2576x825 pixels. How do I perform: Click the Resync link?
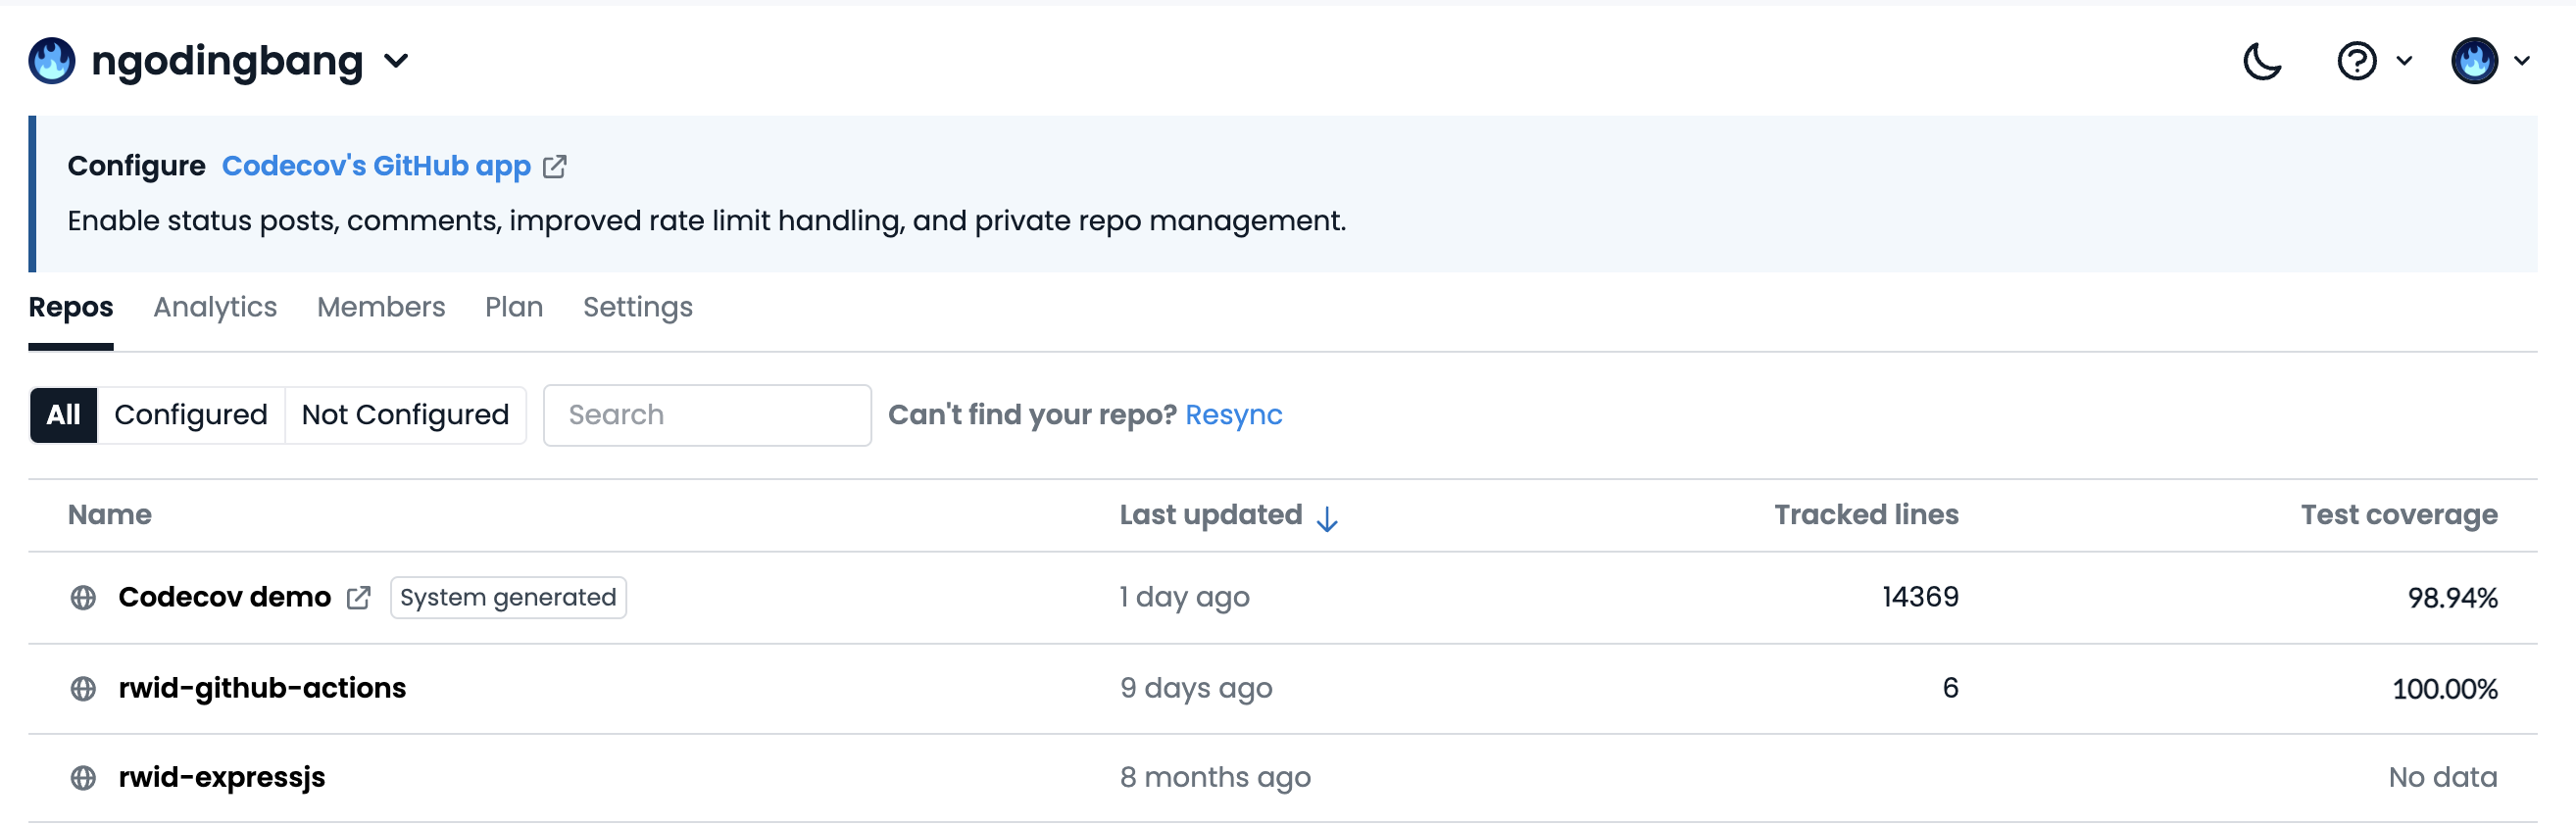coord(1233,415)
